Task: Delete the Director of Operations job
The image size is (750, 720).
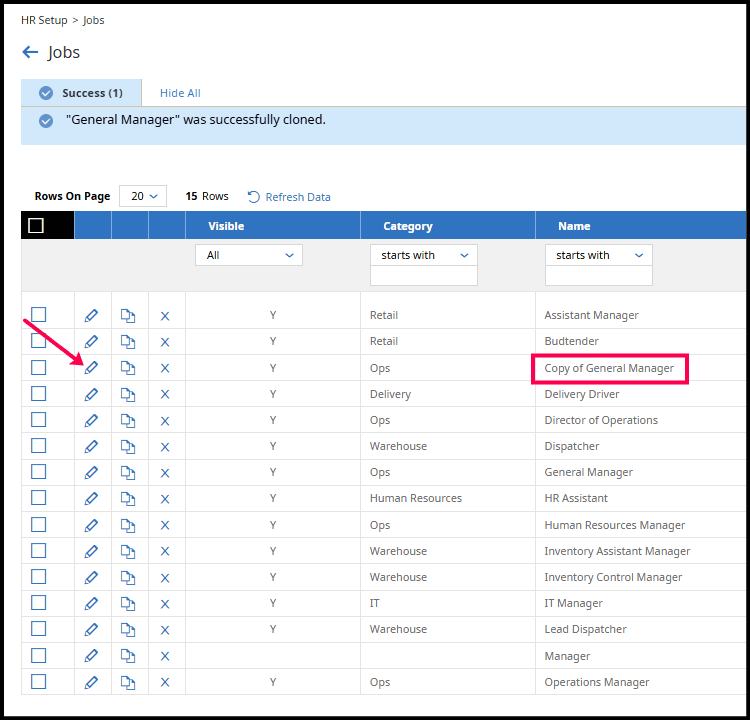Action: 165,421
